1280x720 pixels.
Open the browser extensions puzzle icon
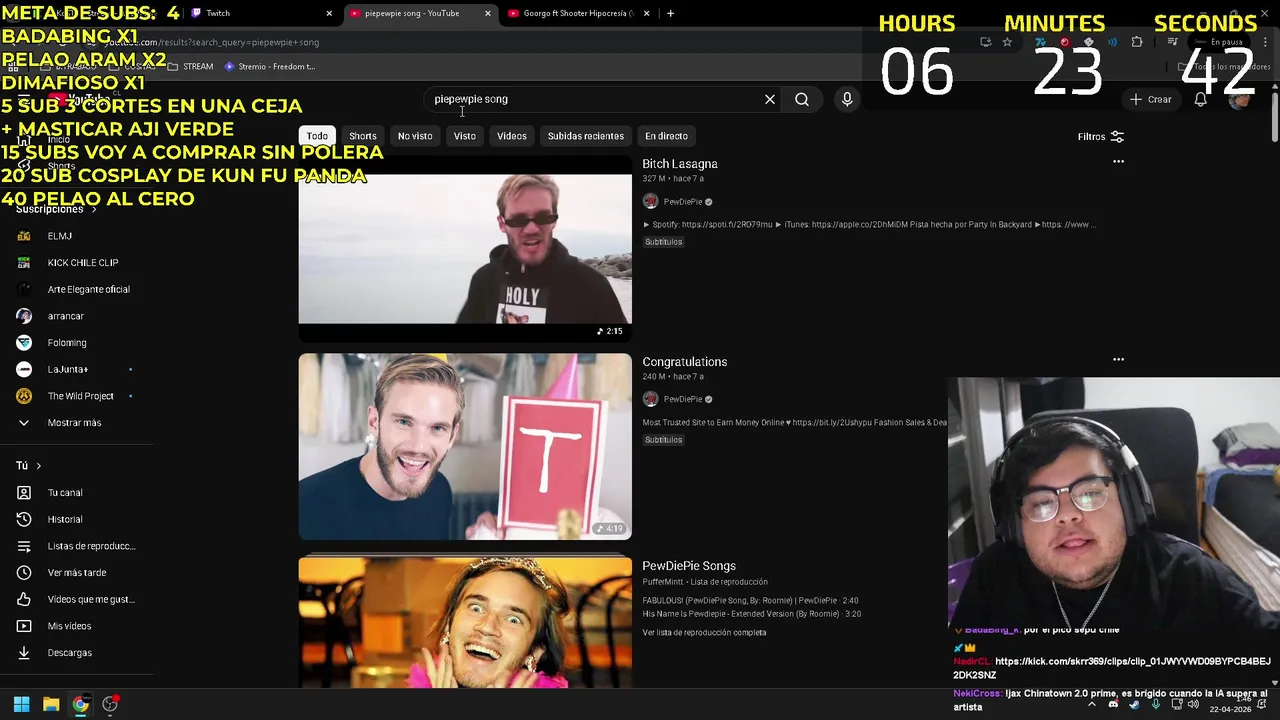[x=1137, y=42]
